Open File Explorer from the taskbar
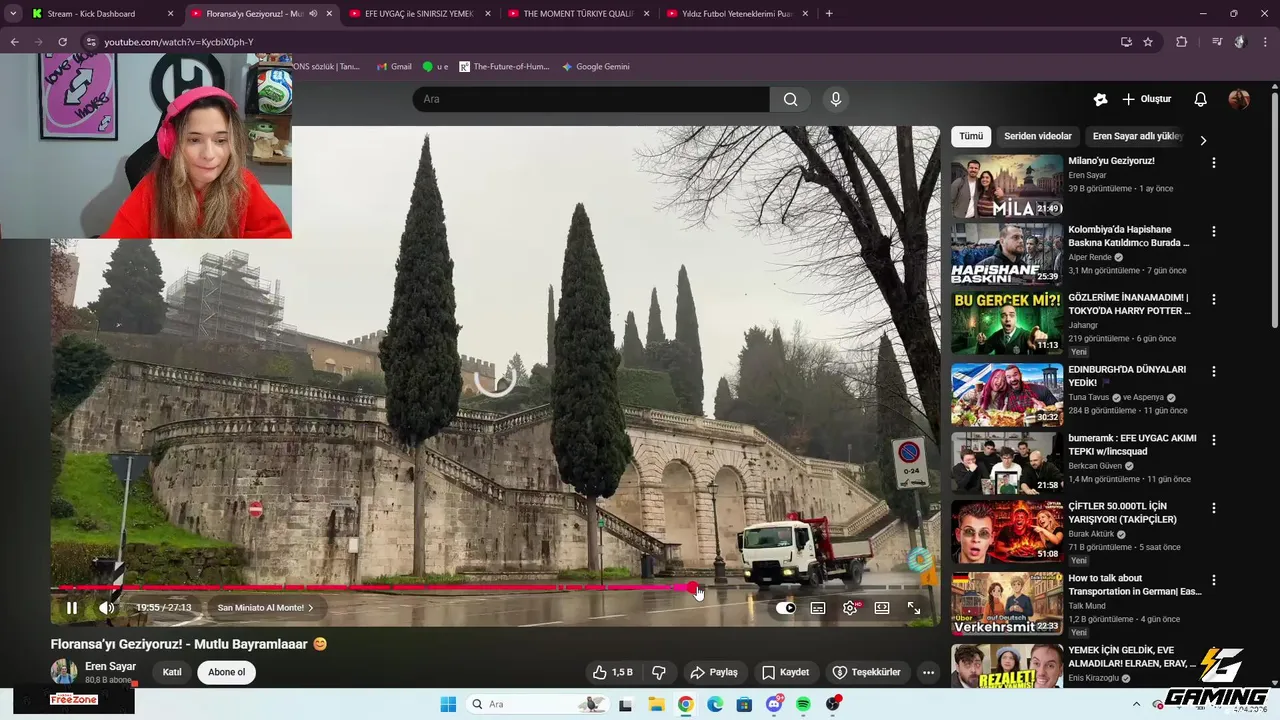Image resolution: width=1280 pixels, height=720 pixels. click(656, 704)
